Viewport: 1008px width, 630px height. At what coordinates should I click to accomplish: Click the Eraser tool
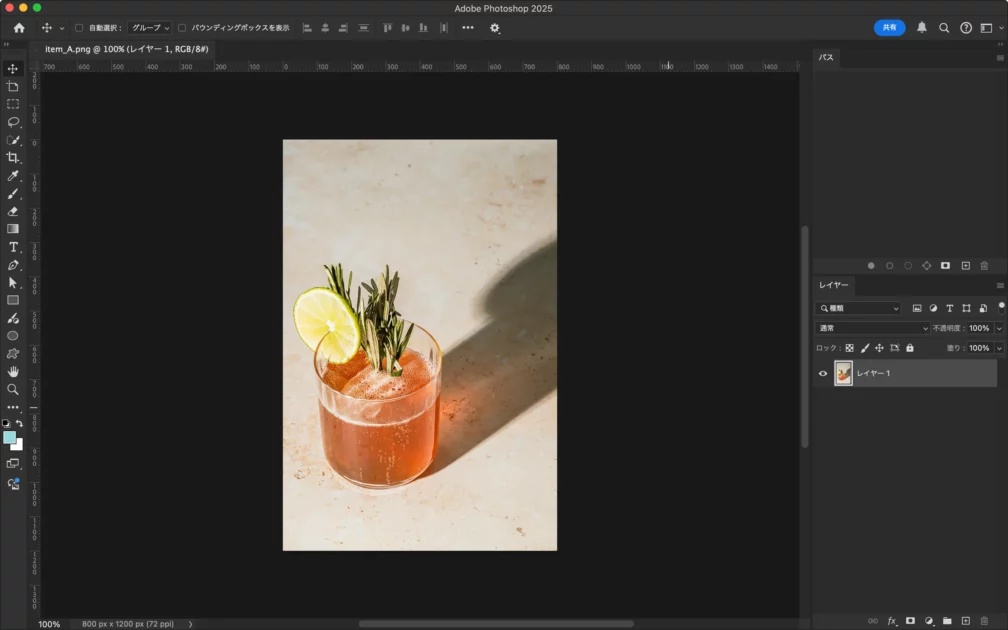(13, 212)
